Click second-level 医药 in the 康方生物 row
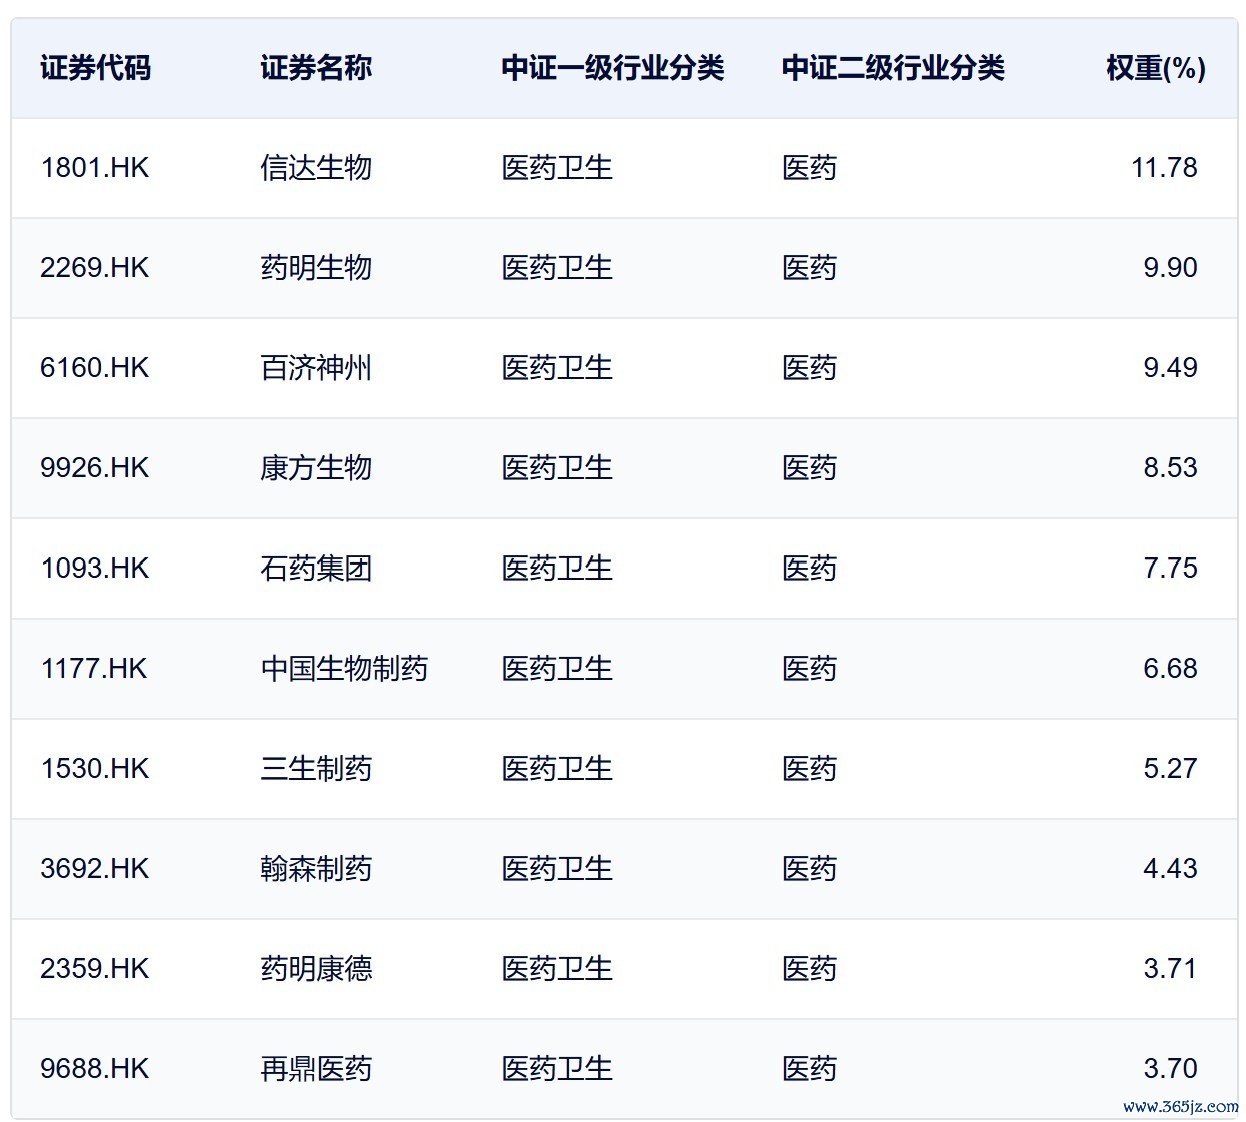The width and height of the screenshot is (1246, 1122). 809,468
